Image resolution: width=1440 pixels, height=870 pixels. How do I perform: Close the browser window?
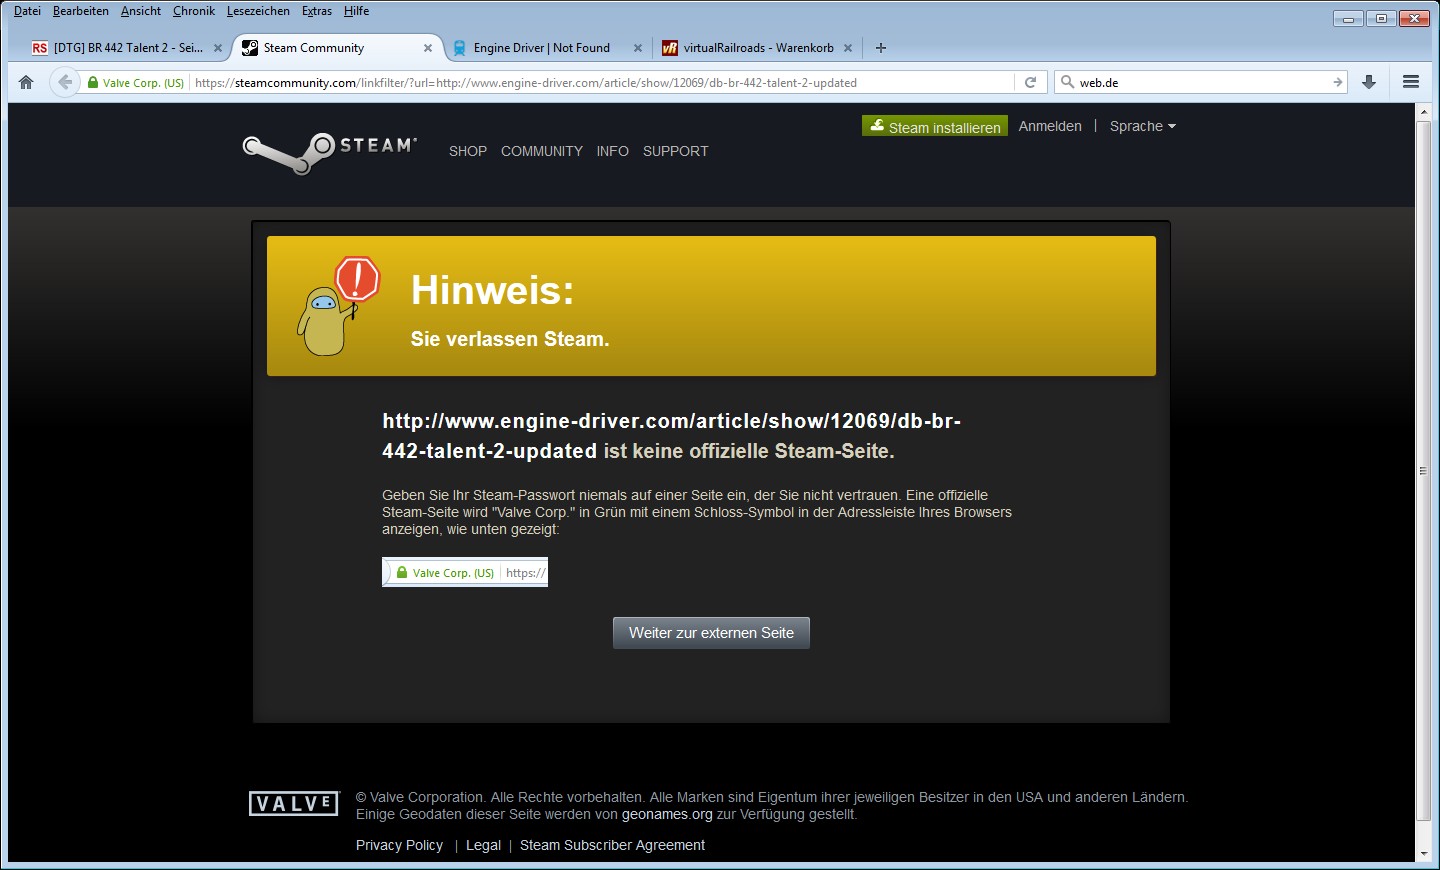(1414, 18)
